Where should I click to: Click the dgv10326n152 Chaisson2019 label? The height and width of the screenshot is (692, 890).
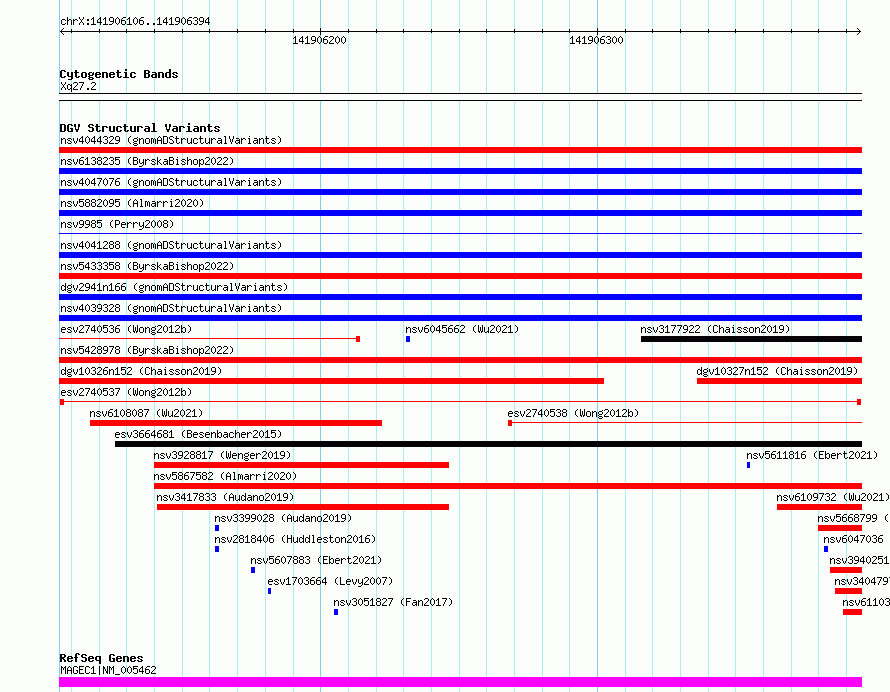pyautogui.click(x=141, y=371)
